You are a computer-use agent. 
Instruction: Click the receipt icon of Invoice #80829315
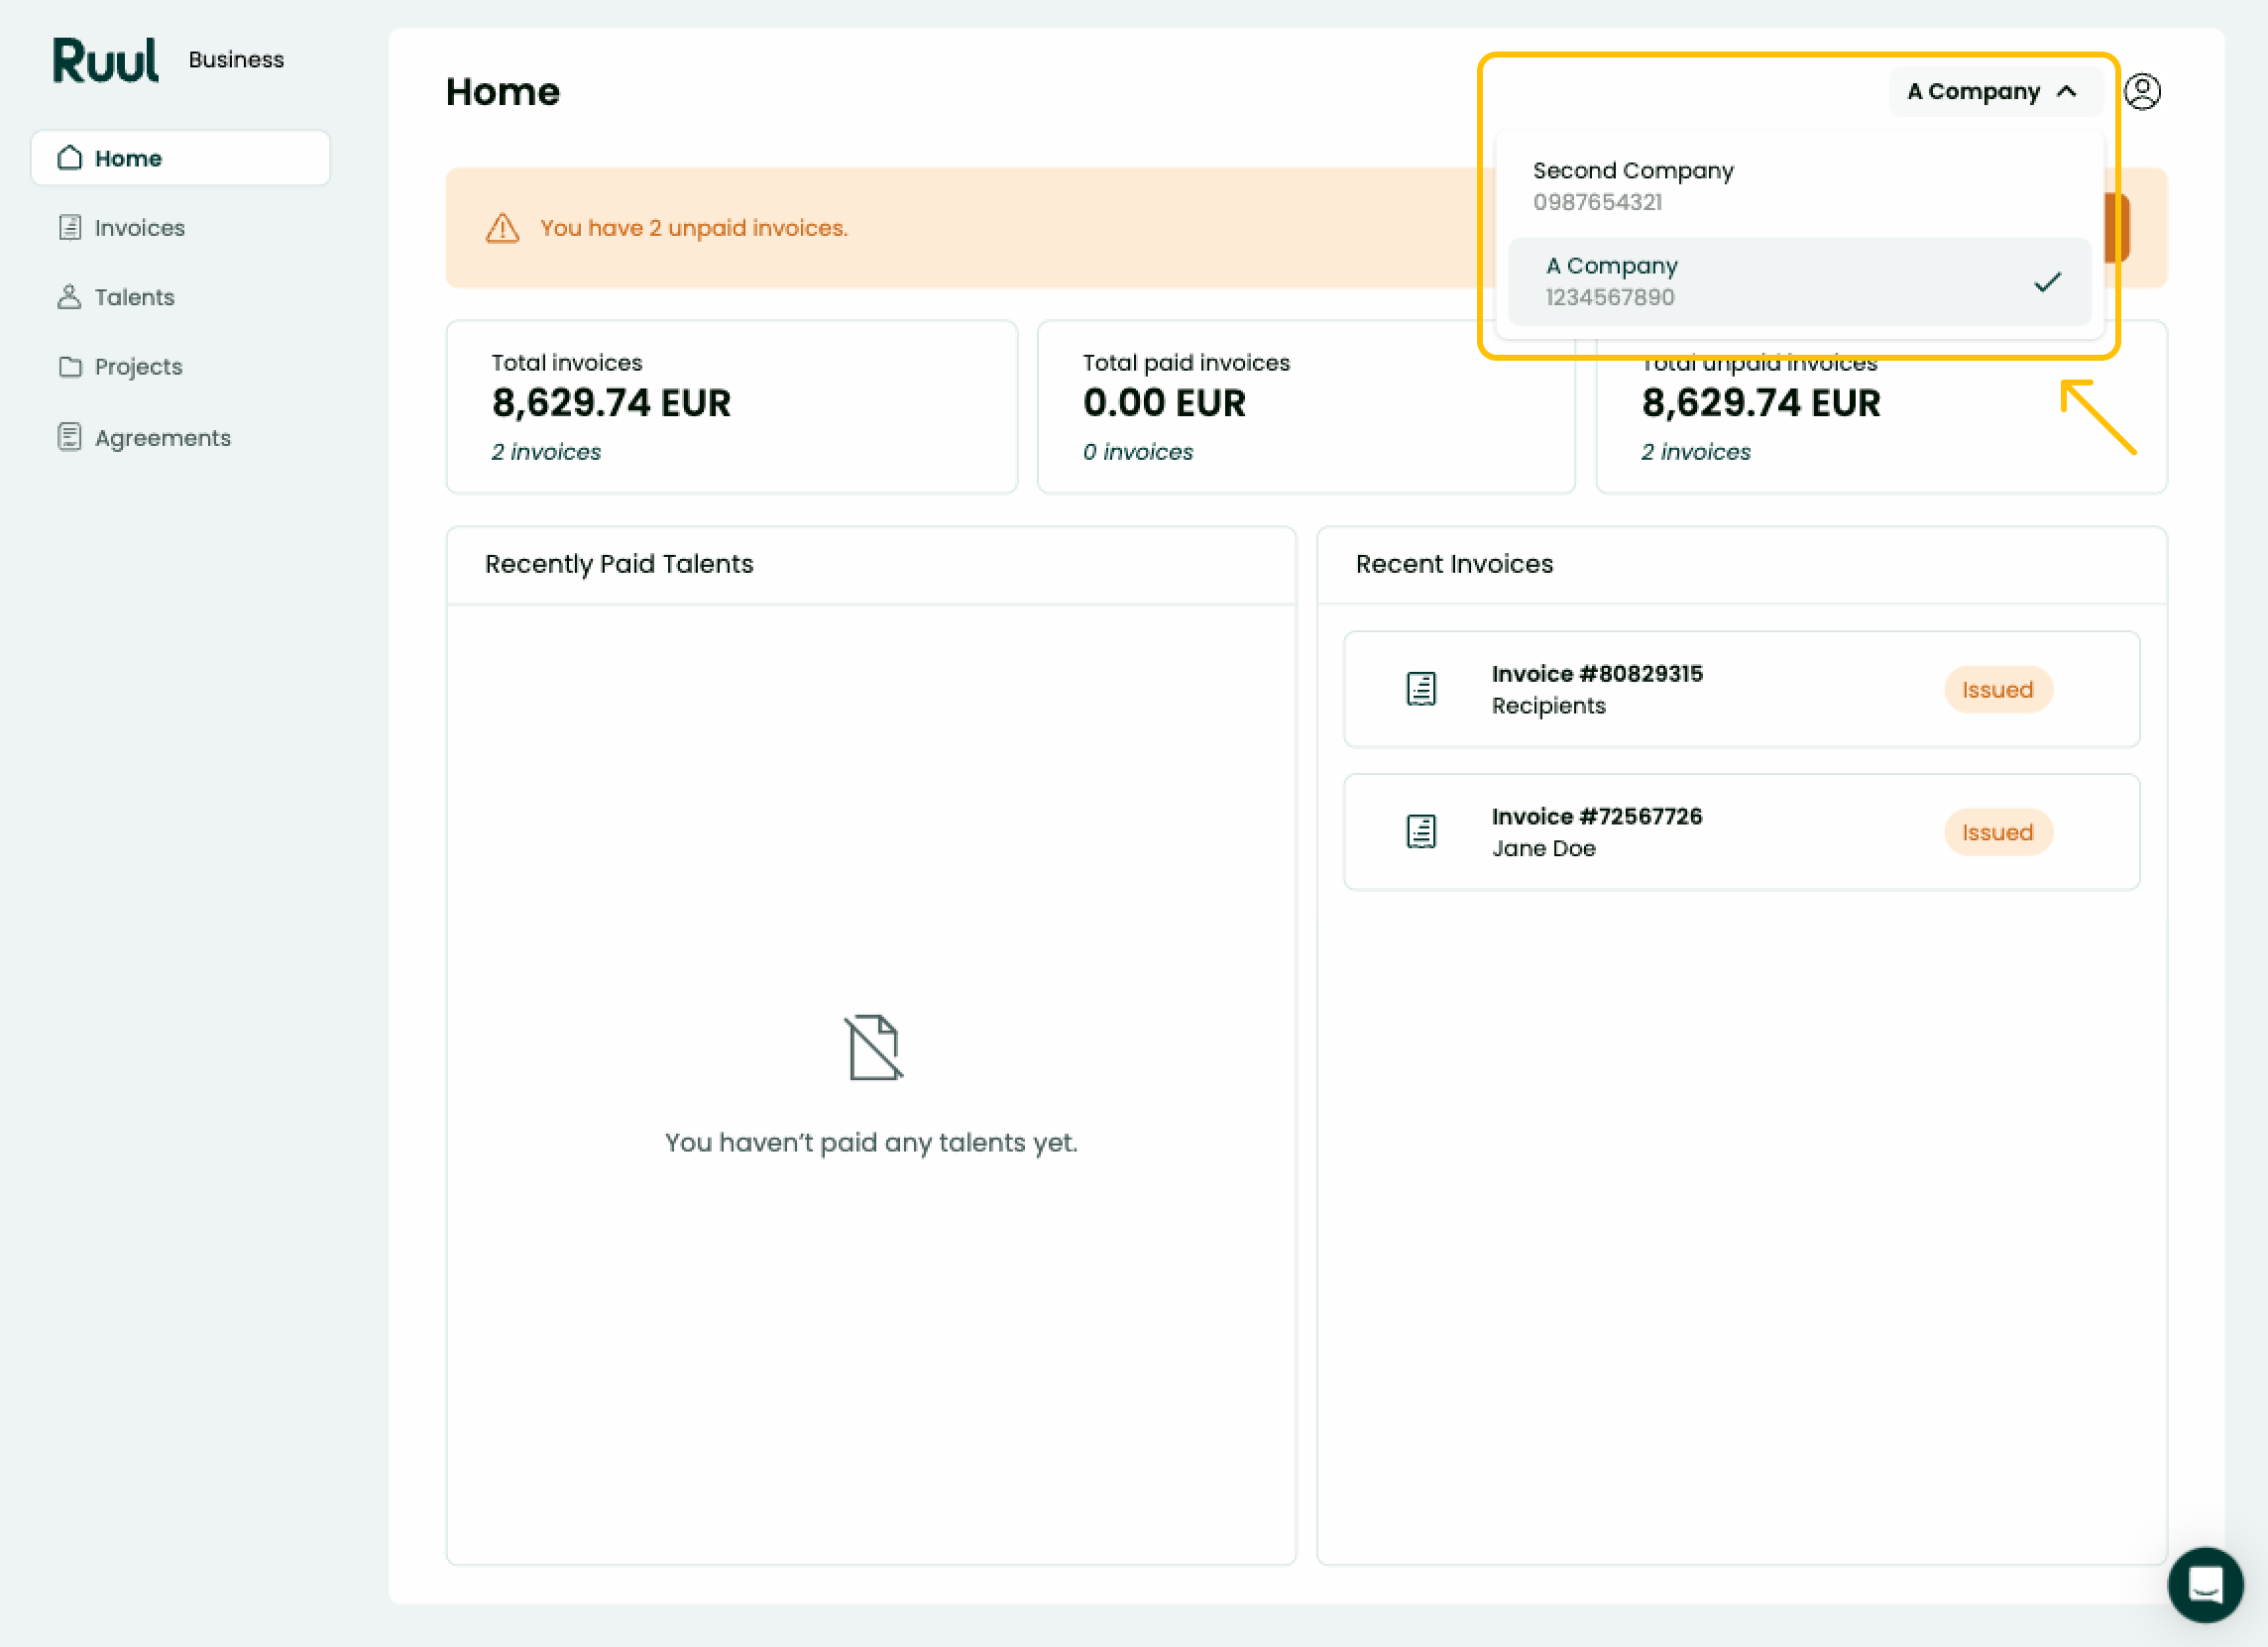pos(1421,689)
